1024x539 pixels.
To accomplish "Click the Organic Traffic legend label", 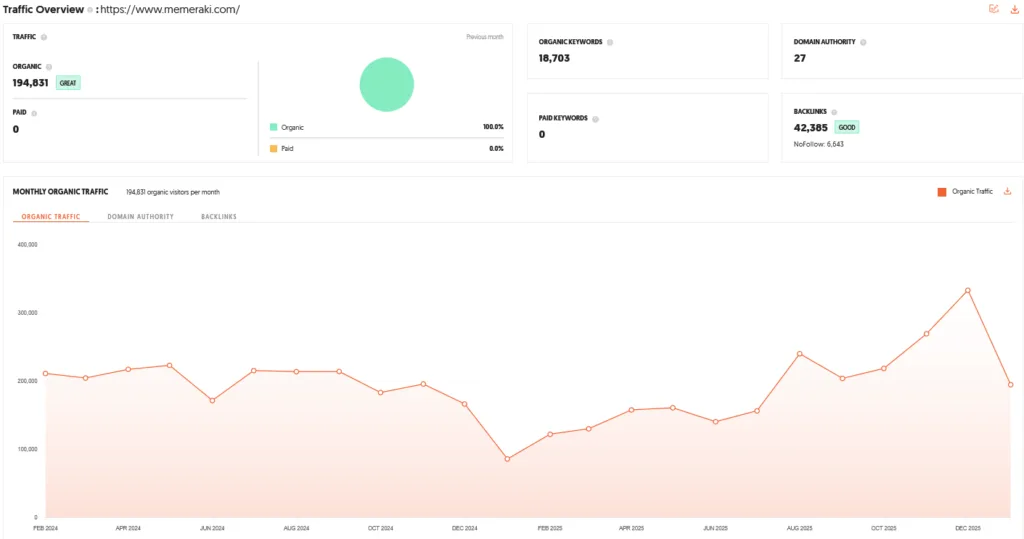I will click(972, 191).
